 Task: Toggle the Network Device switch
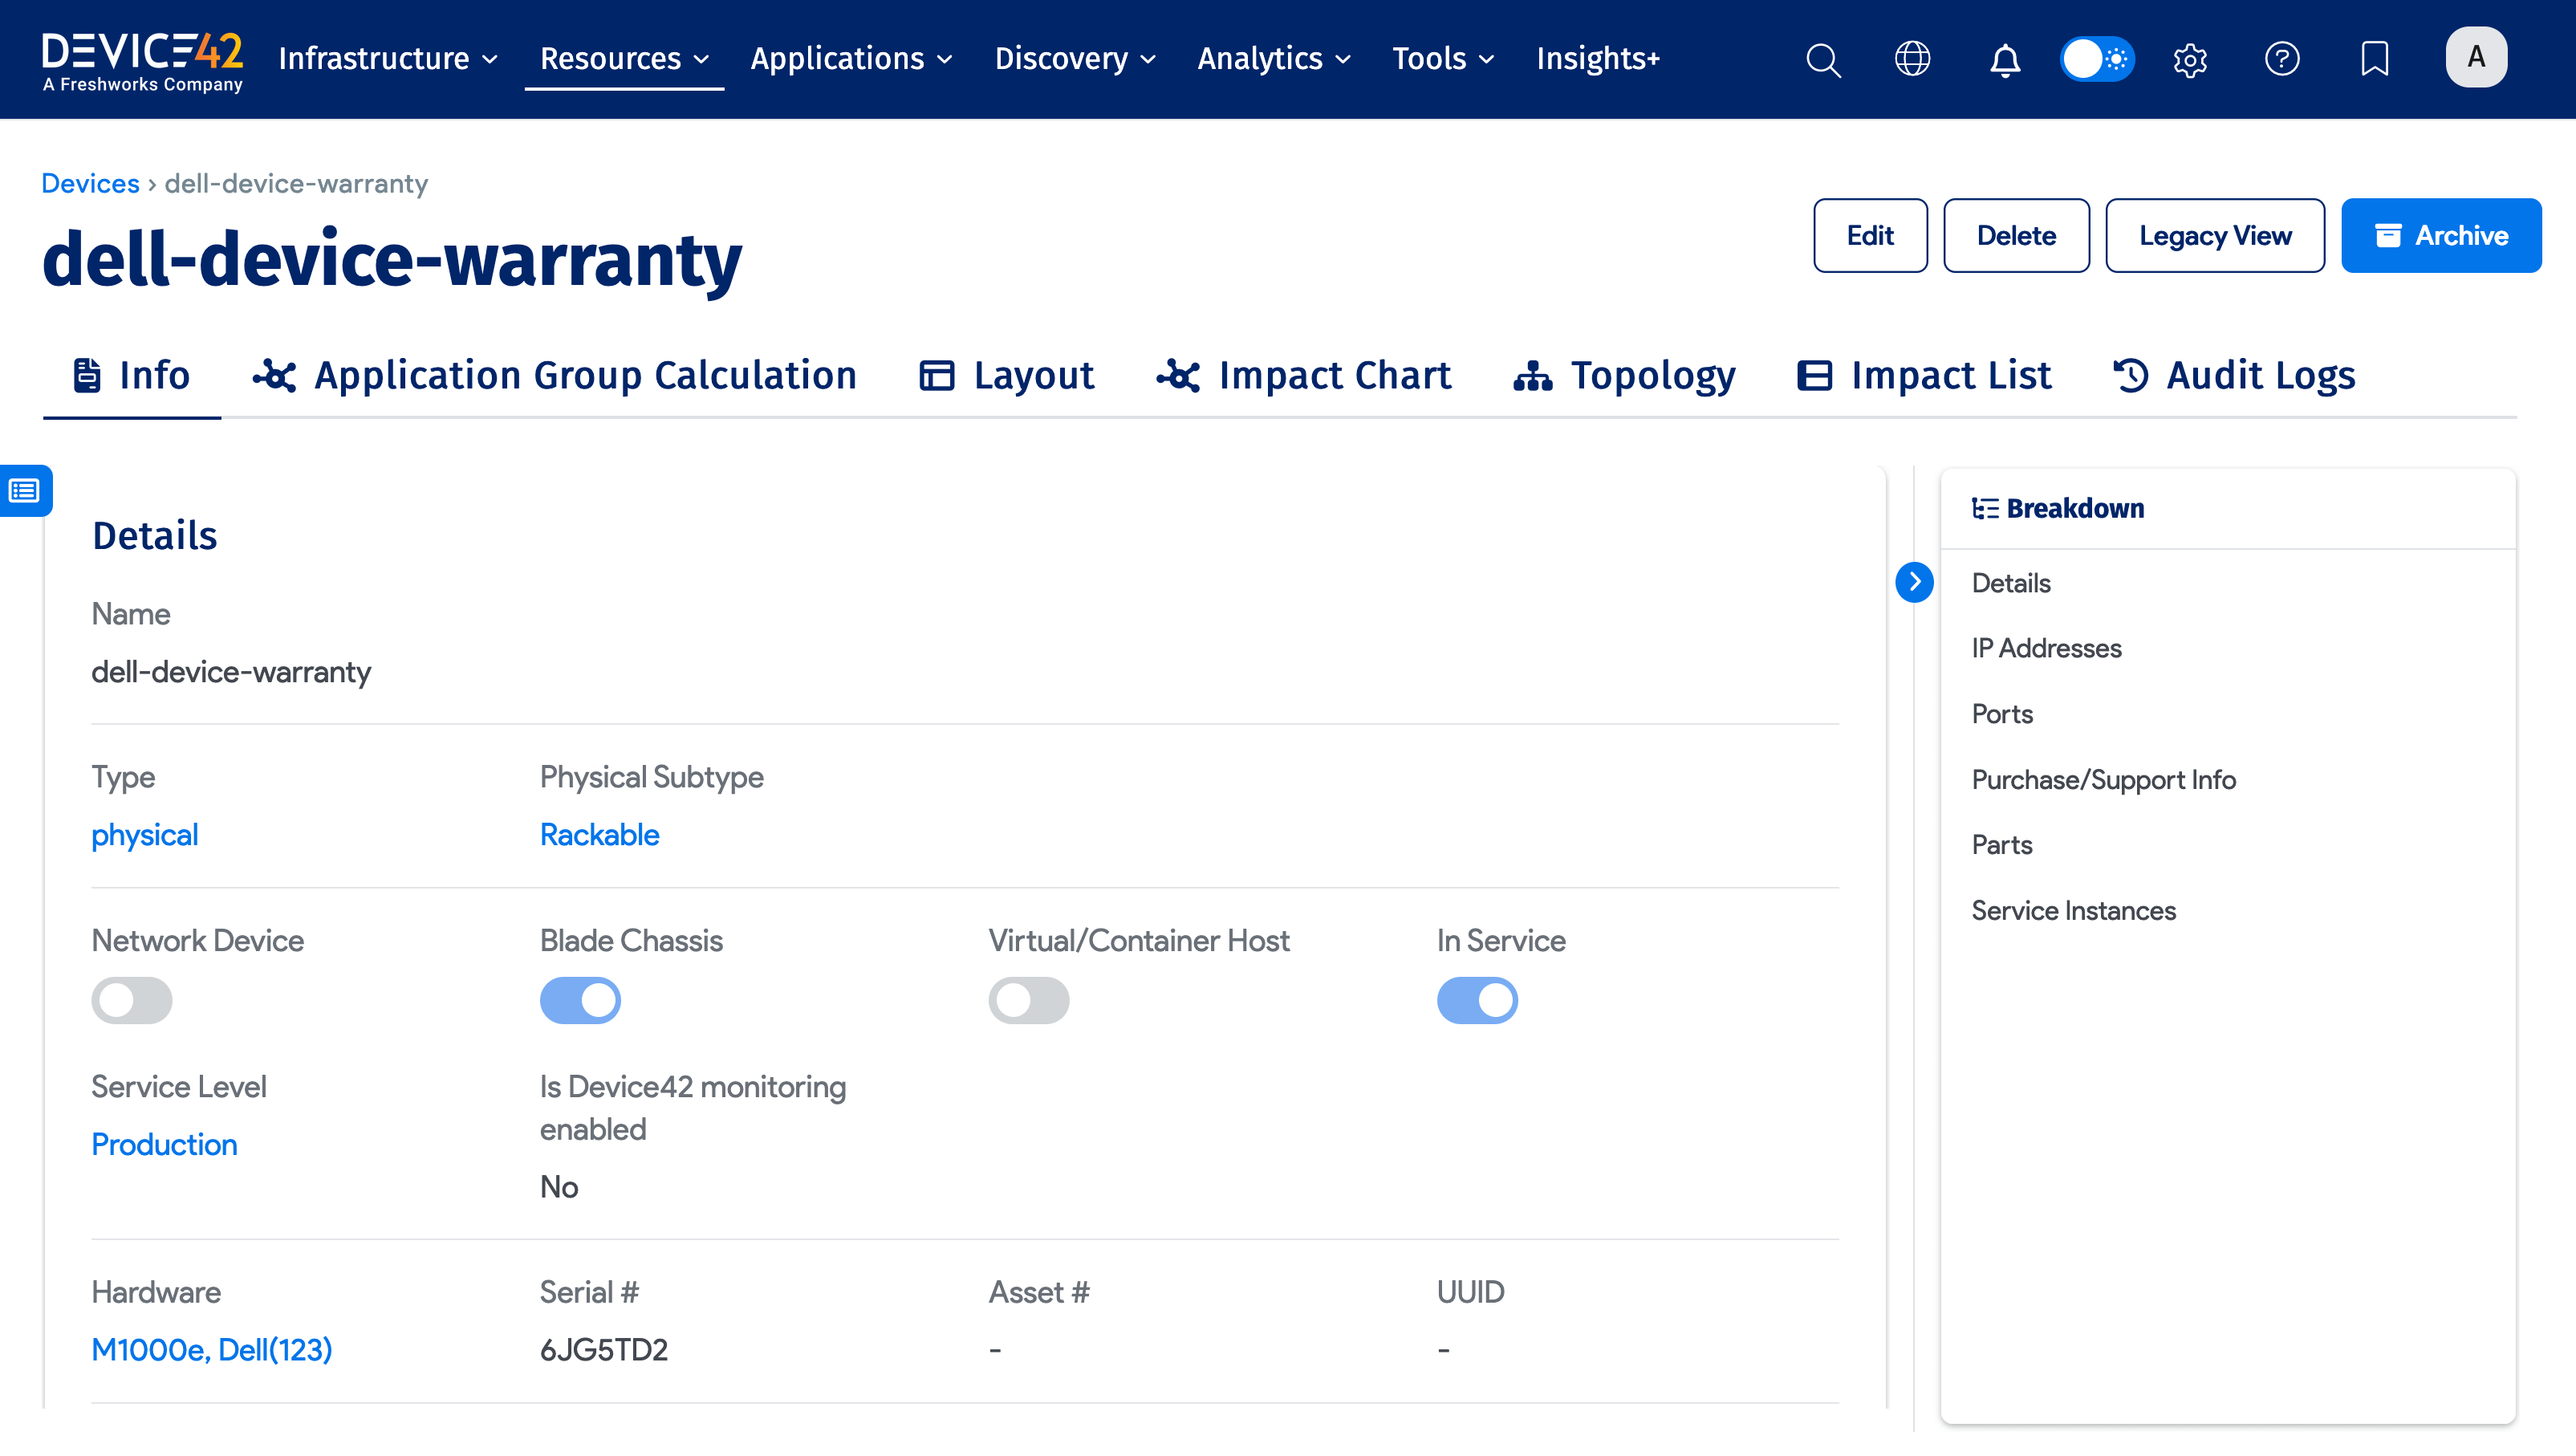coord(132,1000)
